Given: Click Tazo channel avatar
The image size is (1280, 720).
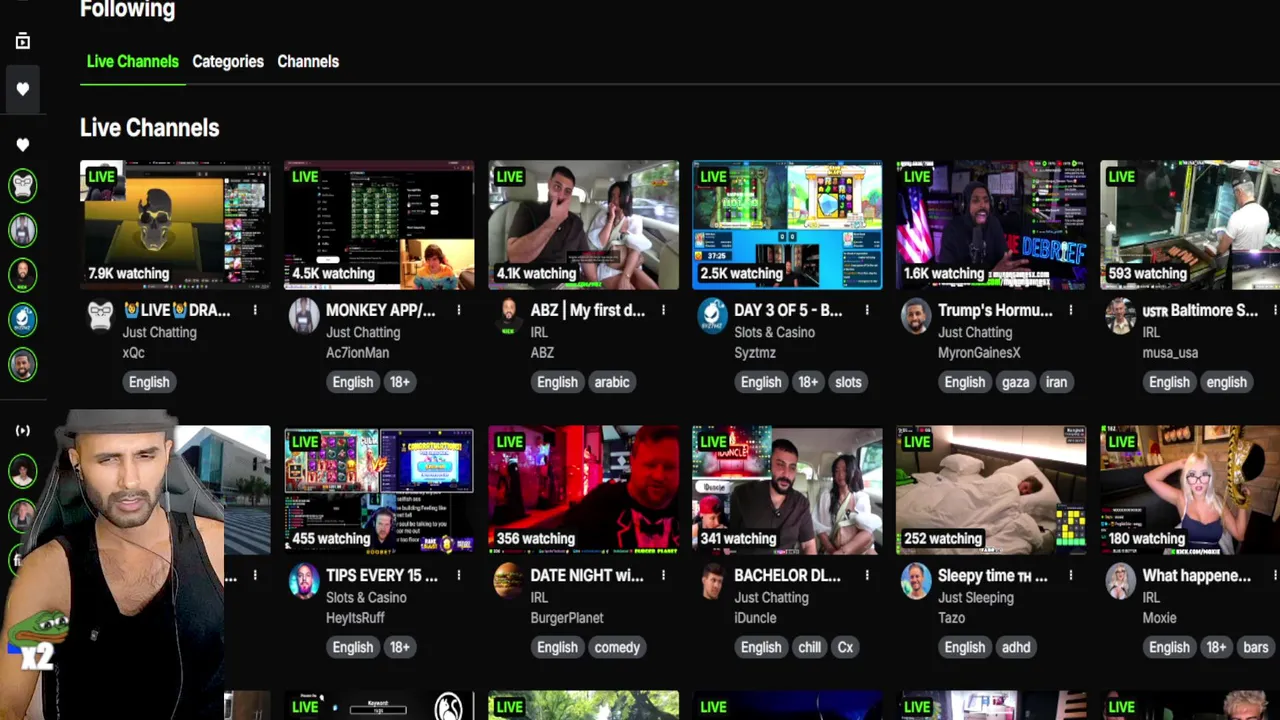Looking at the screenshot, I should pyautogui.click(x=916, y=581).
